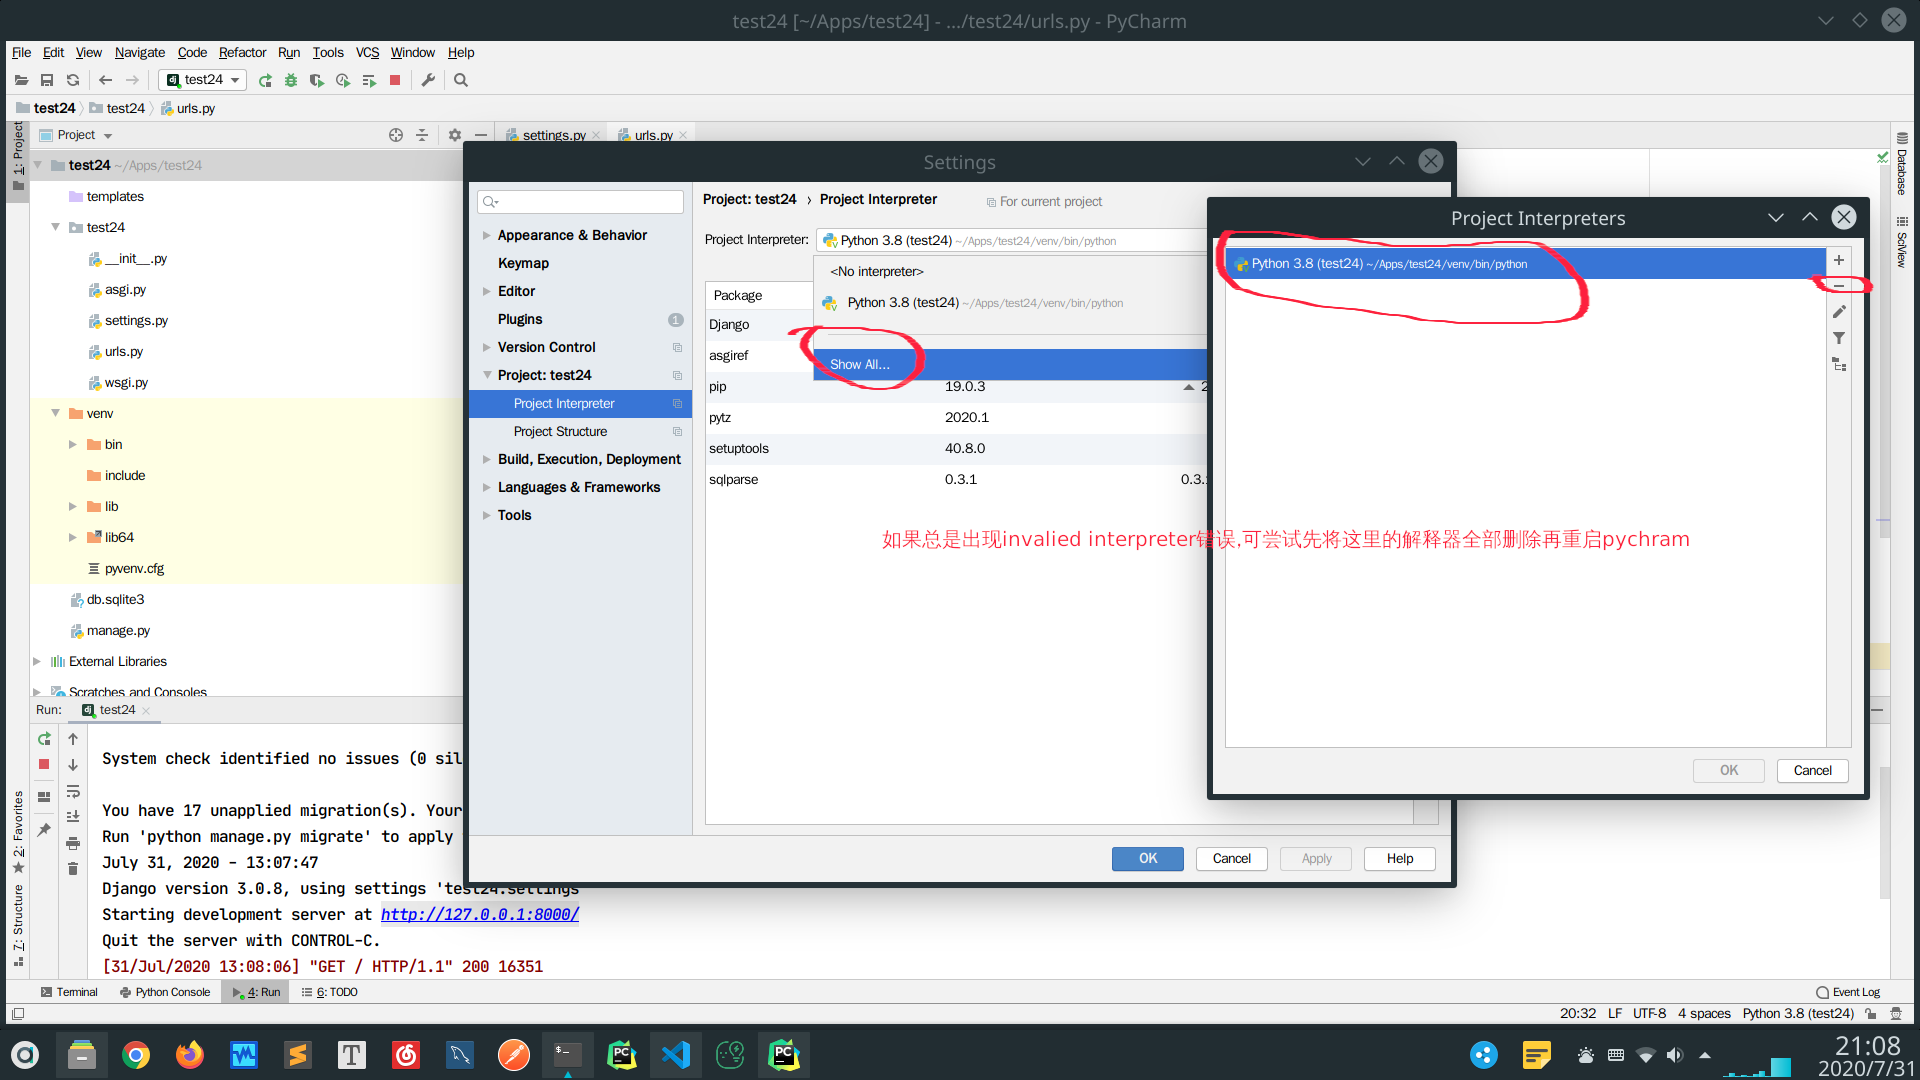Image resolution: width=1920 pixels, height=1080 pixels.
Task: Expand the Editor settings group
Action: [x=486, y=291]
